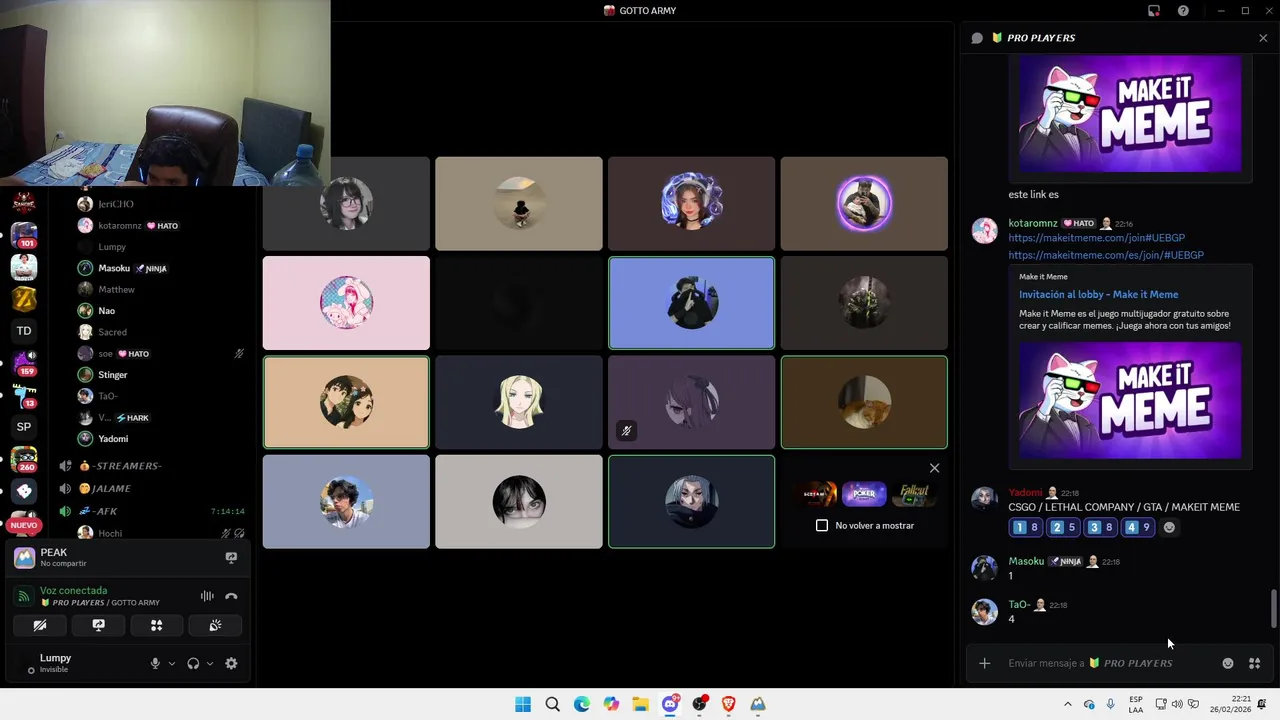Screen dimensions: 1280x720
Task: Open Windows Start menu
Action: pos(523,704)
